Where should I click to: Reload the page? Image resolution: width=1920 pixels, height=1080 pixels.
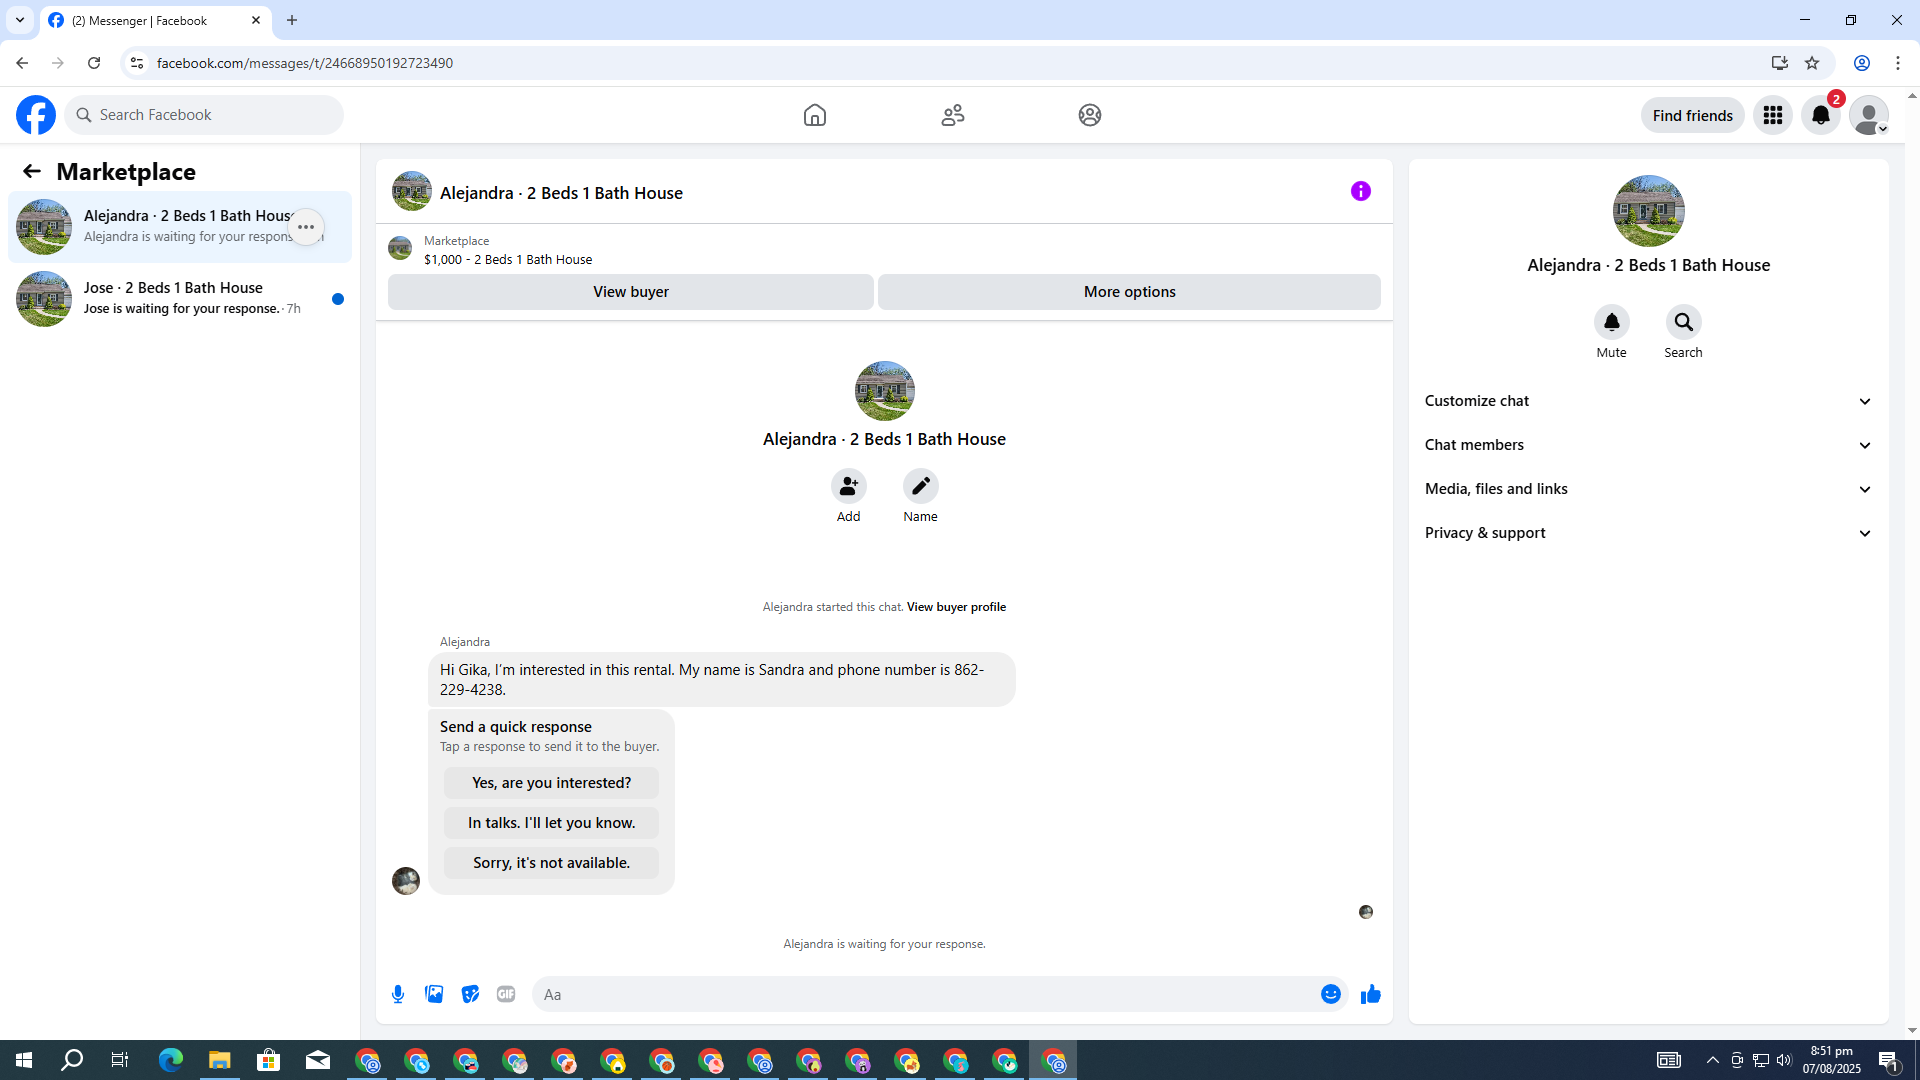point(94,63)
